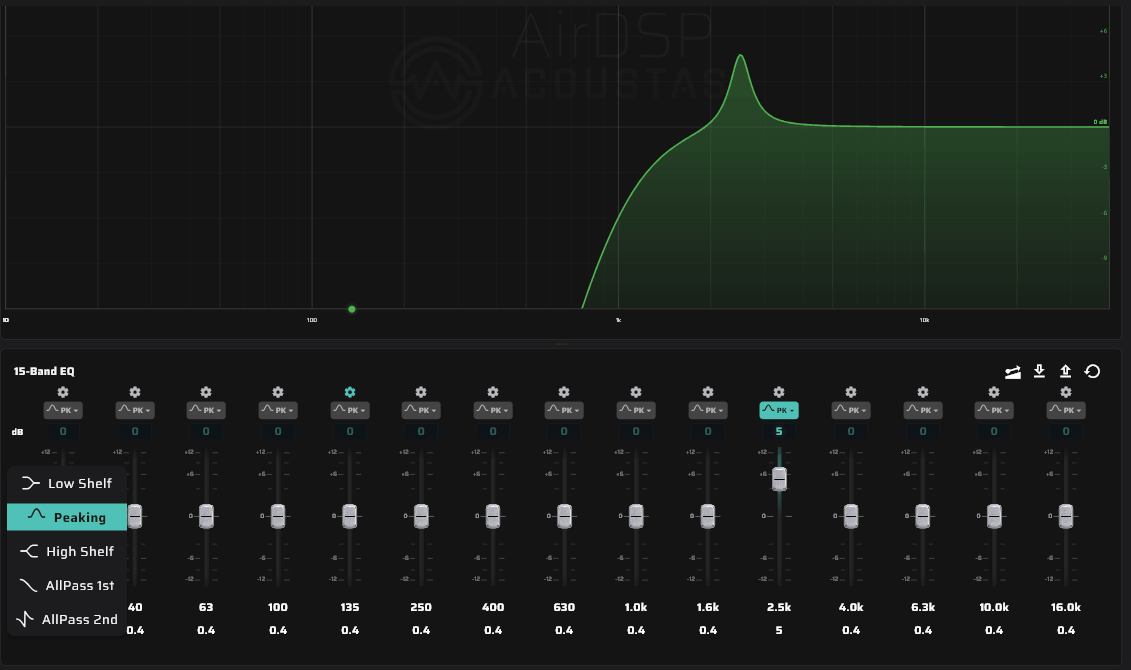Choose Peaking from the filter type menu
This screenshot has height=670, width=1131.
pyautogui.click(x=67, y=517)
